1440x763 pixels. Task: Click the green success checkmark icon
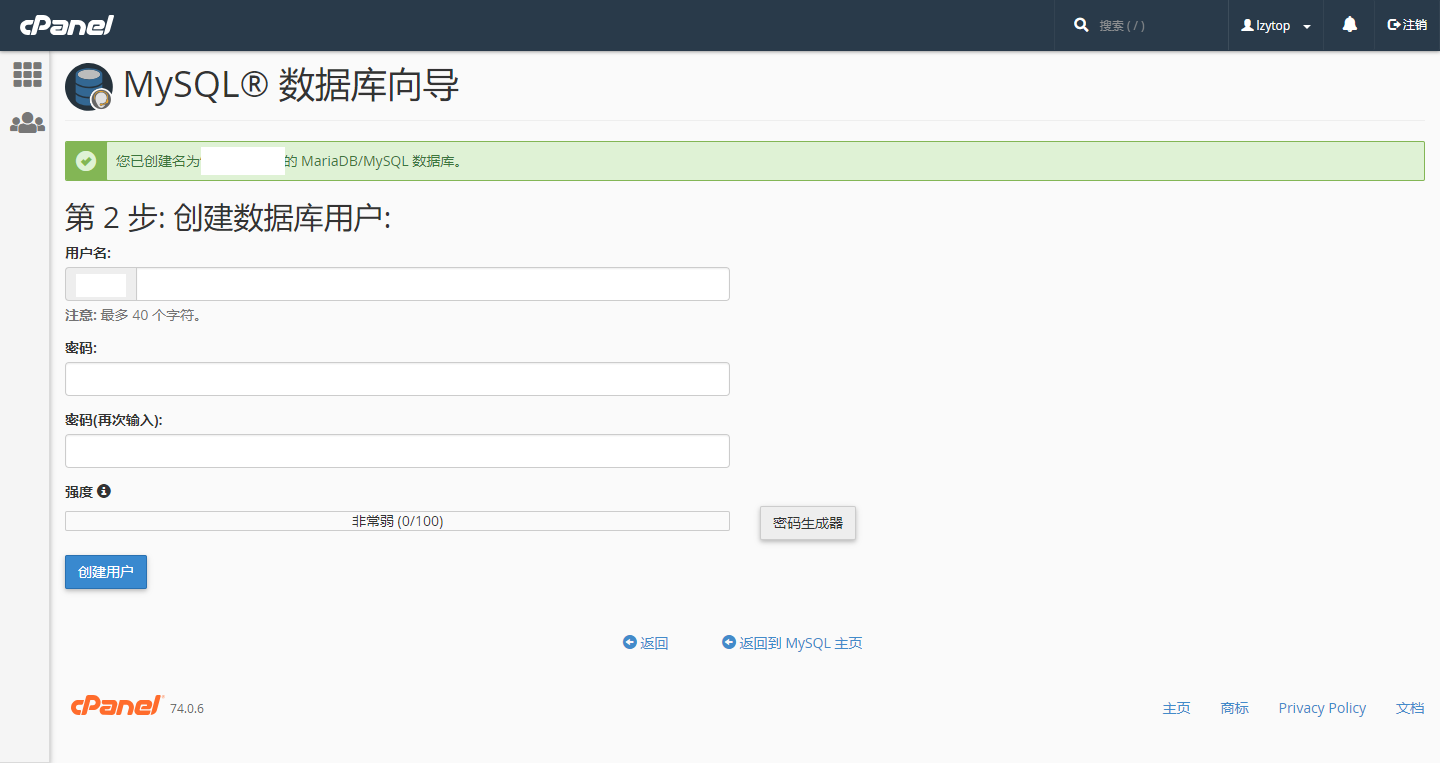click(x=86, y=161)
